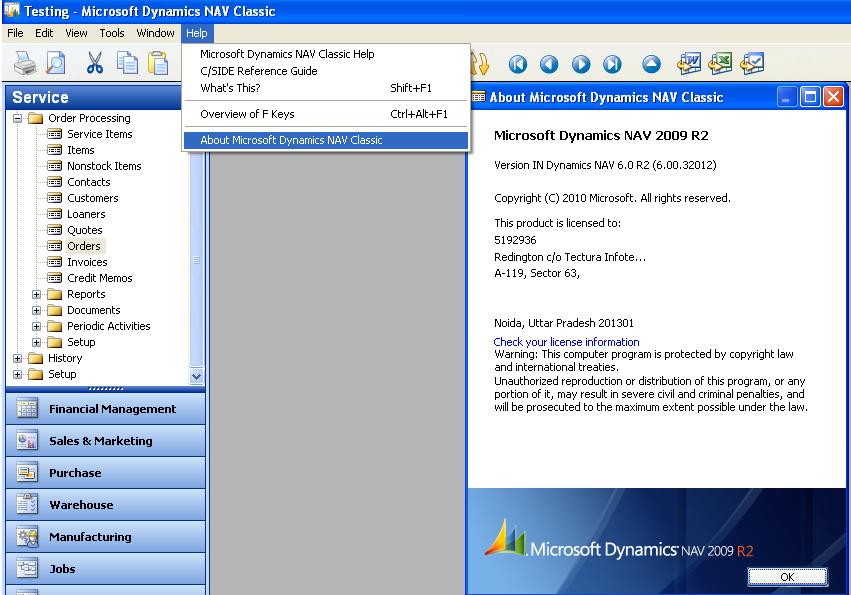
Task: Expand the Setup folder under Order Processing
Action: 36,343
